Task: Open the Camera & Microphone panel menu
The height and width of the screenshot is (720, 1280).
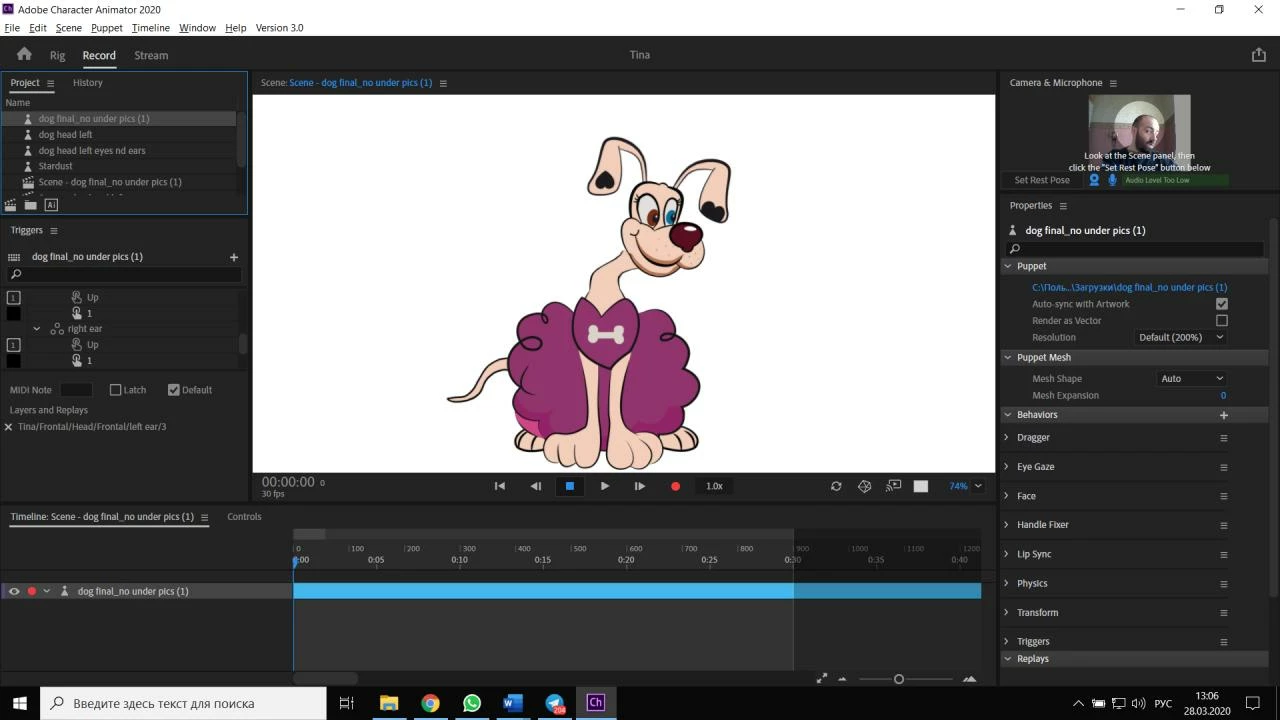Action: pos(1113,83)
